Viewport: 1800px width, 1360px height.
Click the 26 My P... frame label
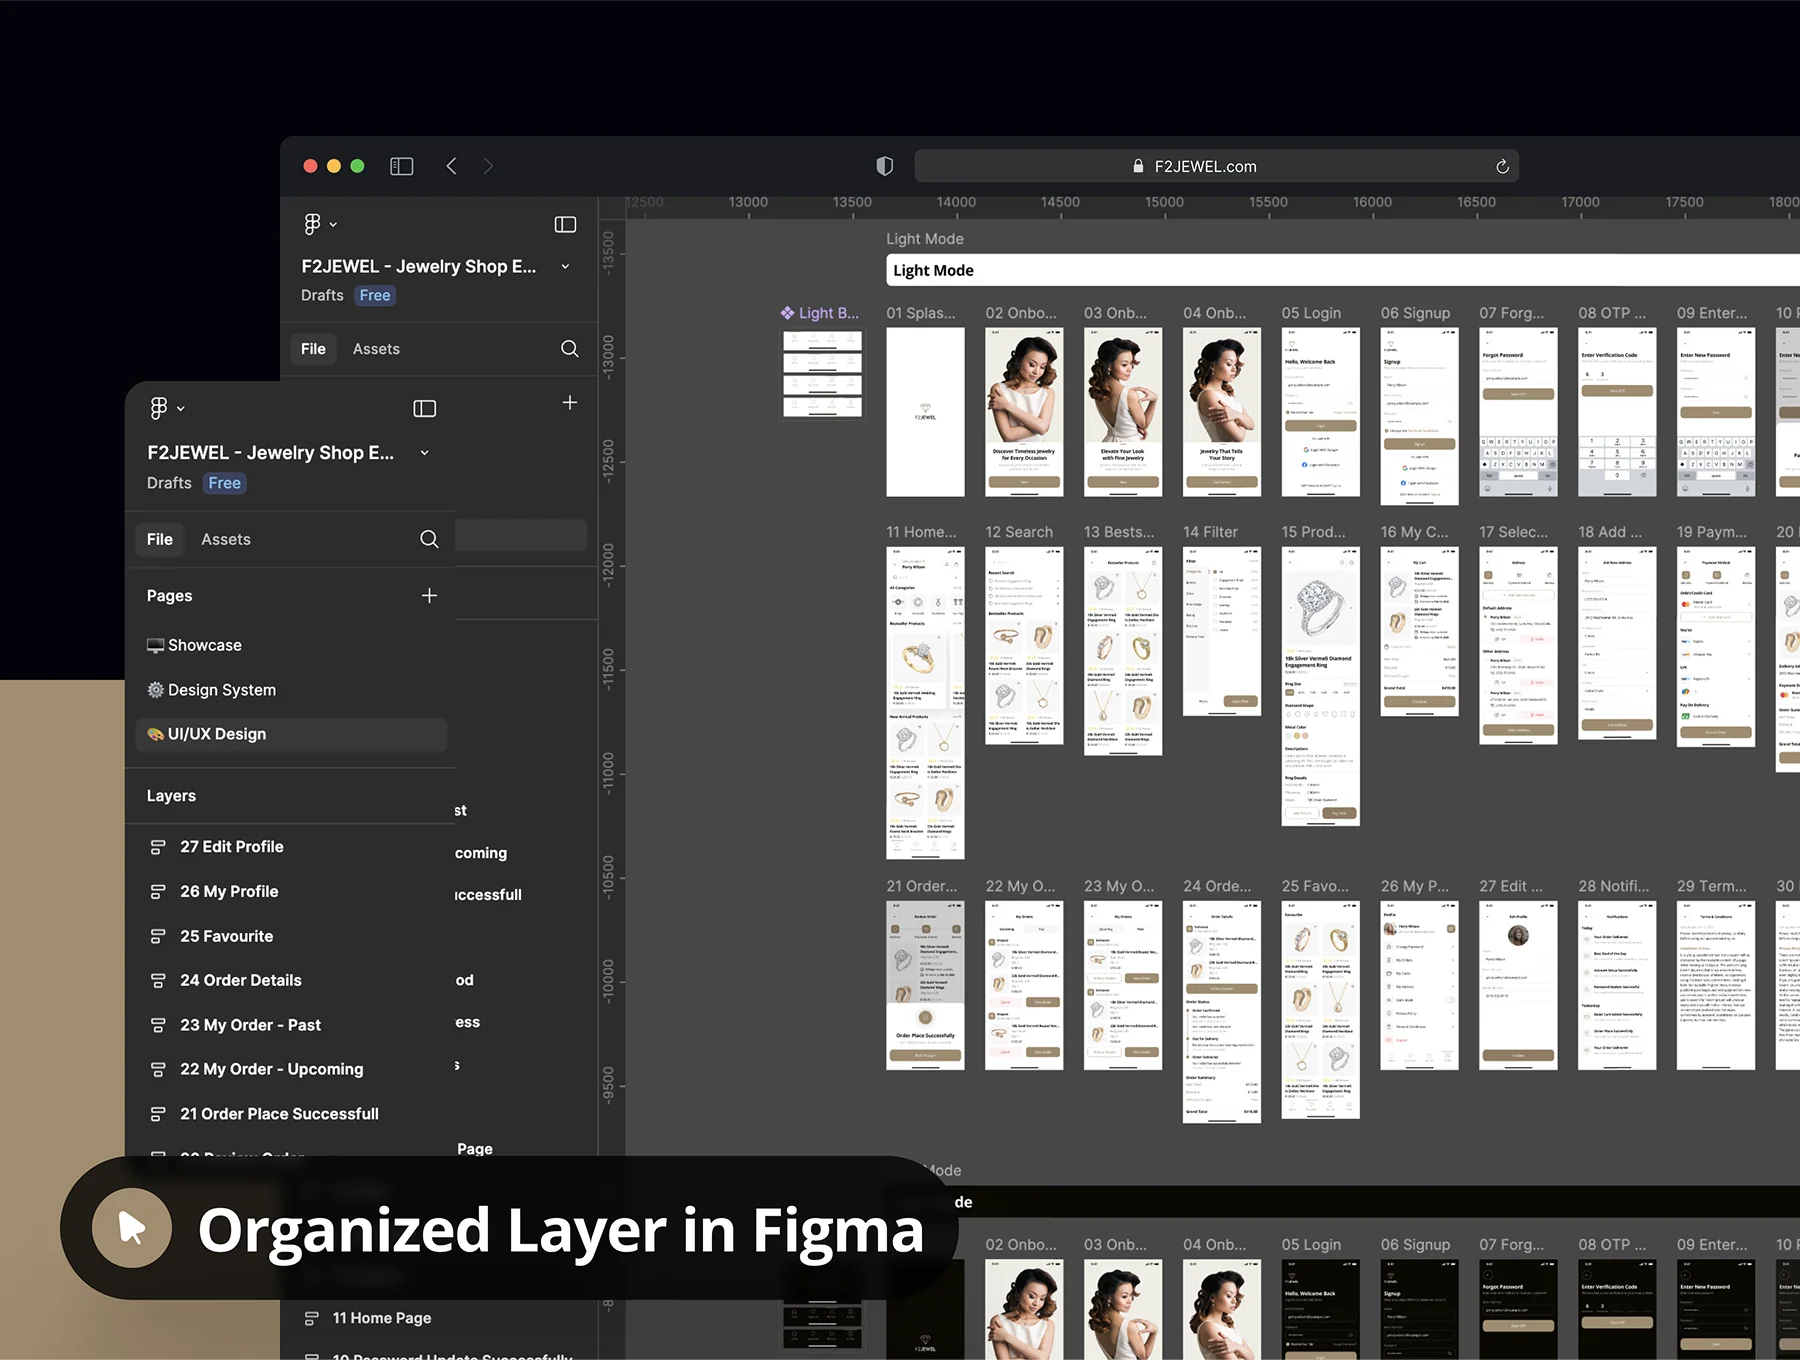(x=1414, y=886)
